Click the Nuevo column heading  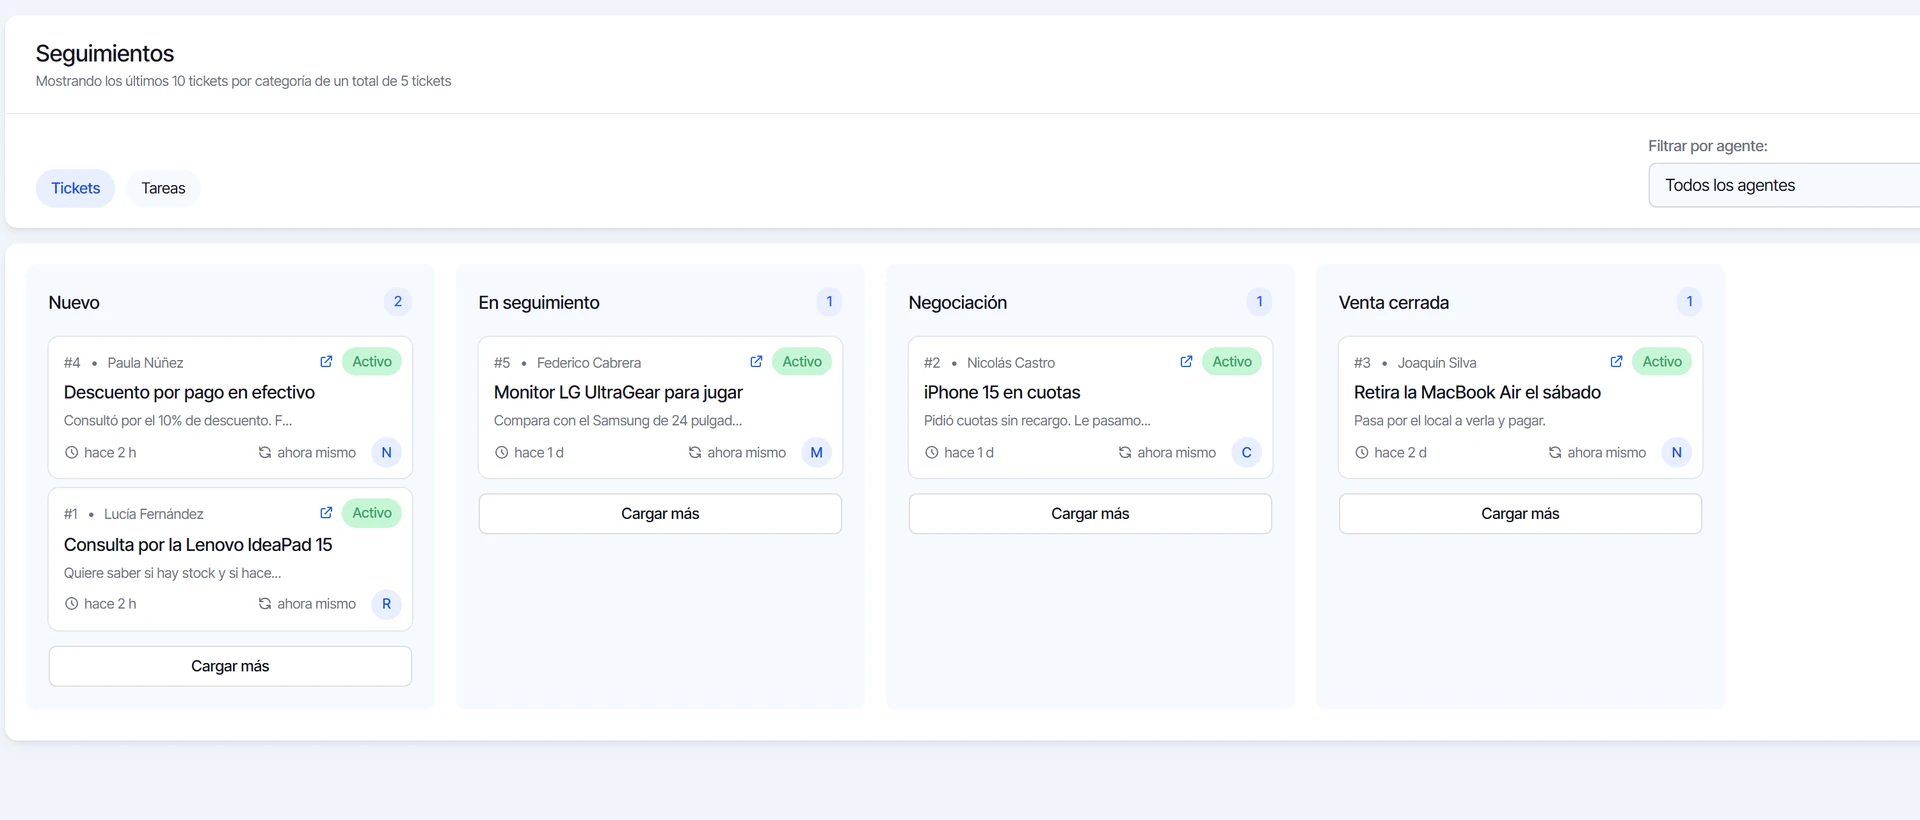pos(74,303)
